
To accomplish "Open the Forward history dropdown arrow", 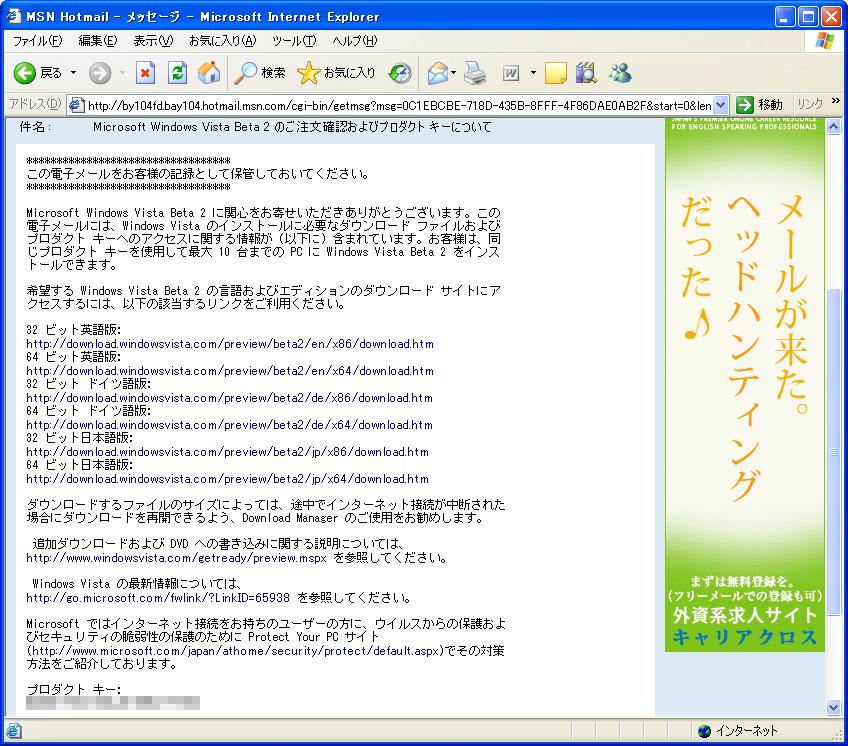I will point(123,72).
